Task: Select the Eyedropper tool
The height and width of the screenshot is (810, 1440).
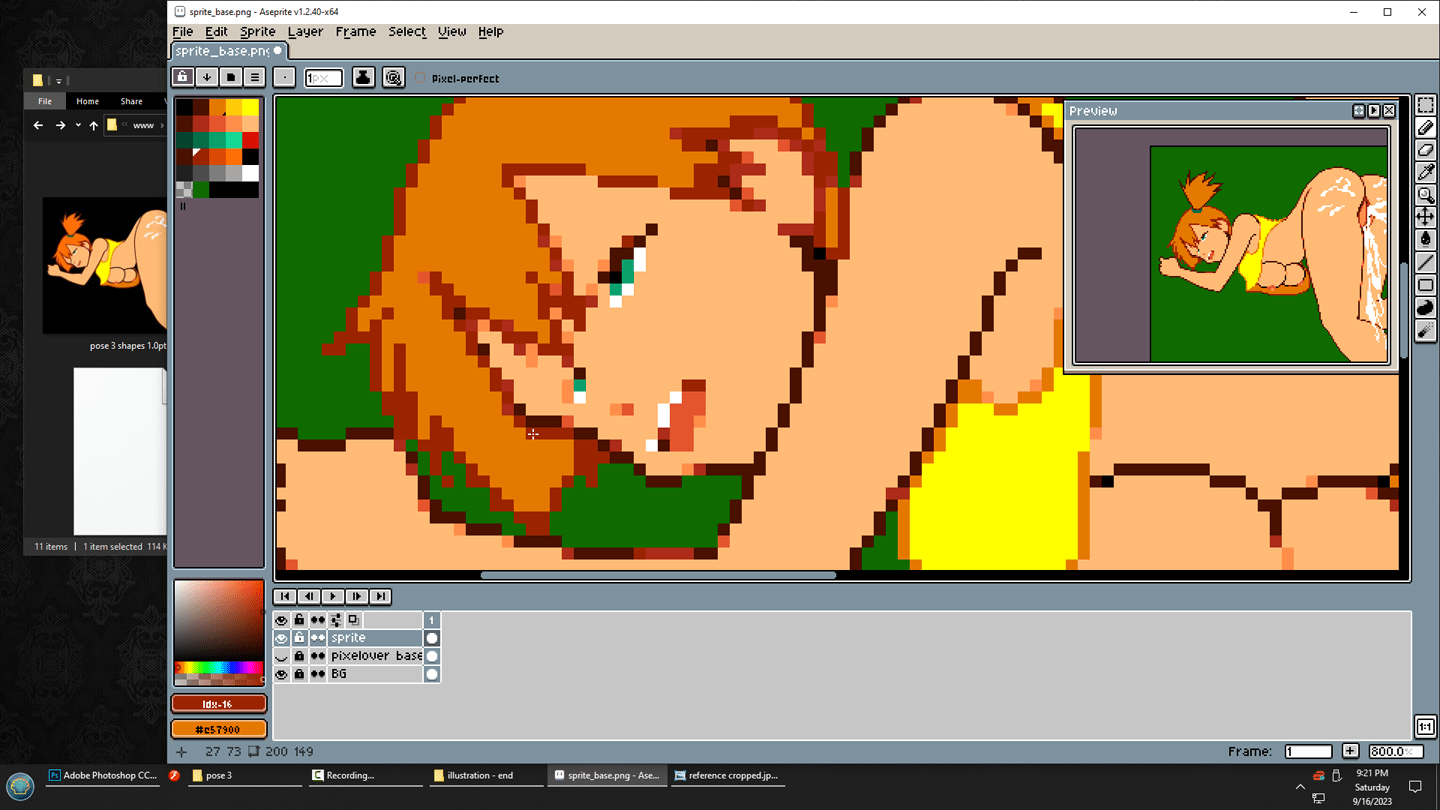Action: (x=1426, y=172)
